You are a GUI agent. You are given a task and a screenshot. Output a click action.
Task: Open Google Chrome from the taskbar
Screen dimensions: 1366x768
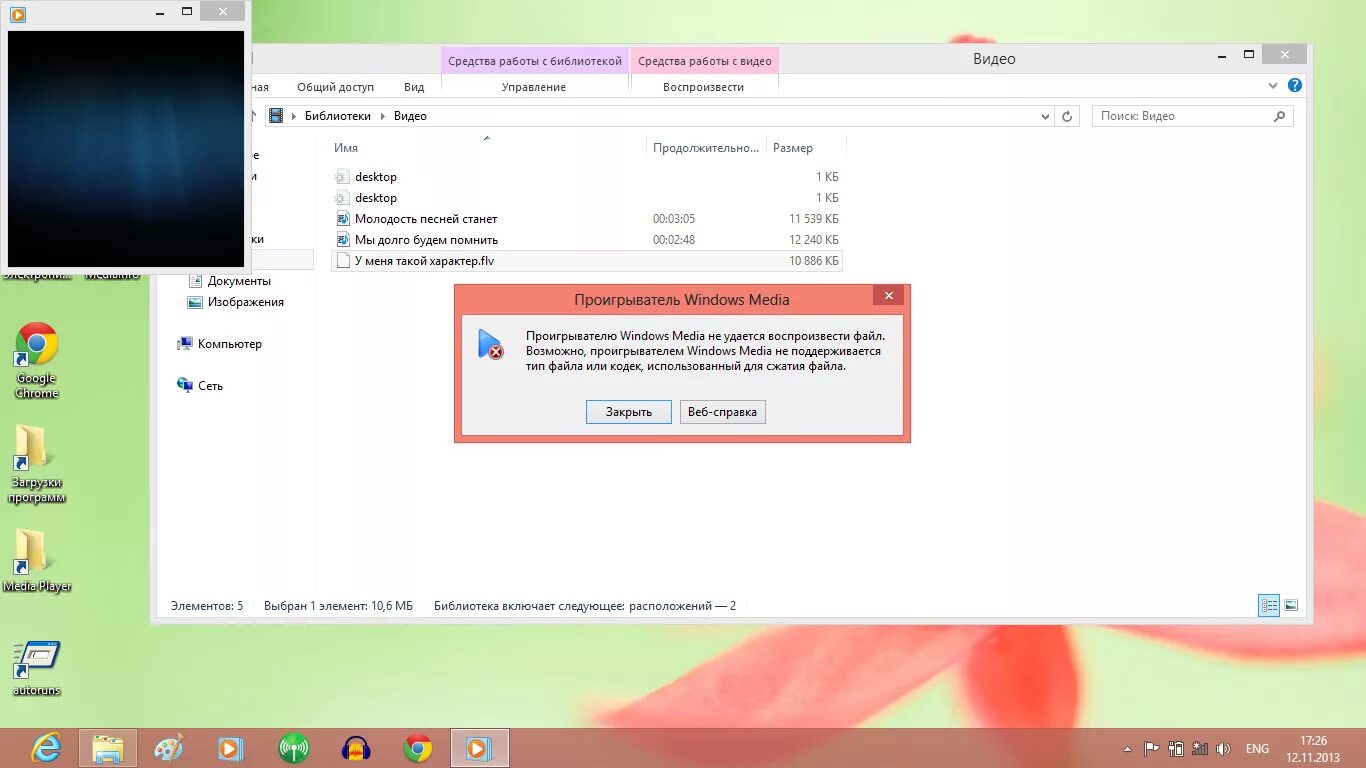click(x=418, y=748)
